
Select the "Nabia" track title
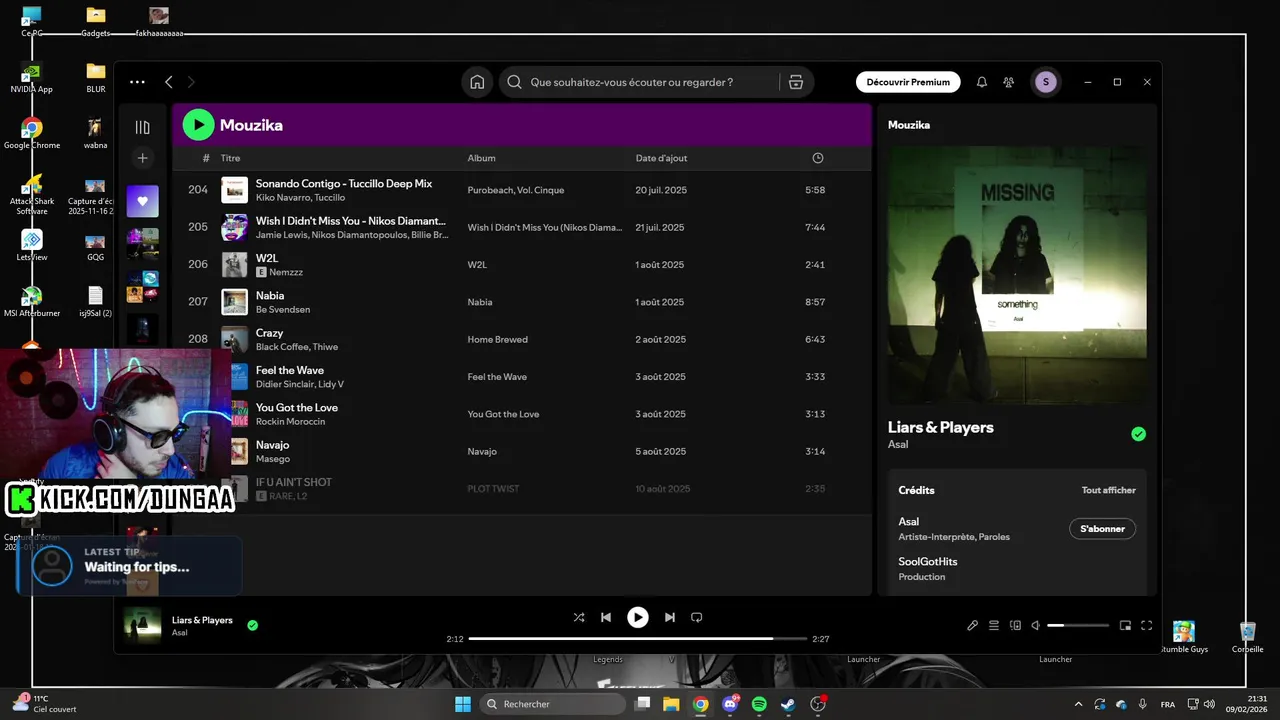(x=270, y=295)
